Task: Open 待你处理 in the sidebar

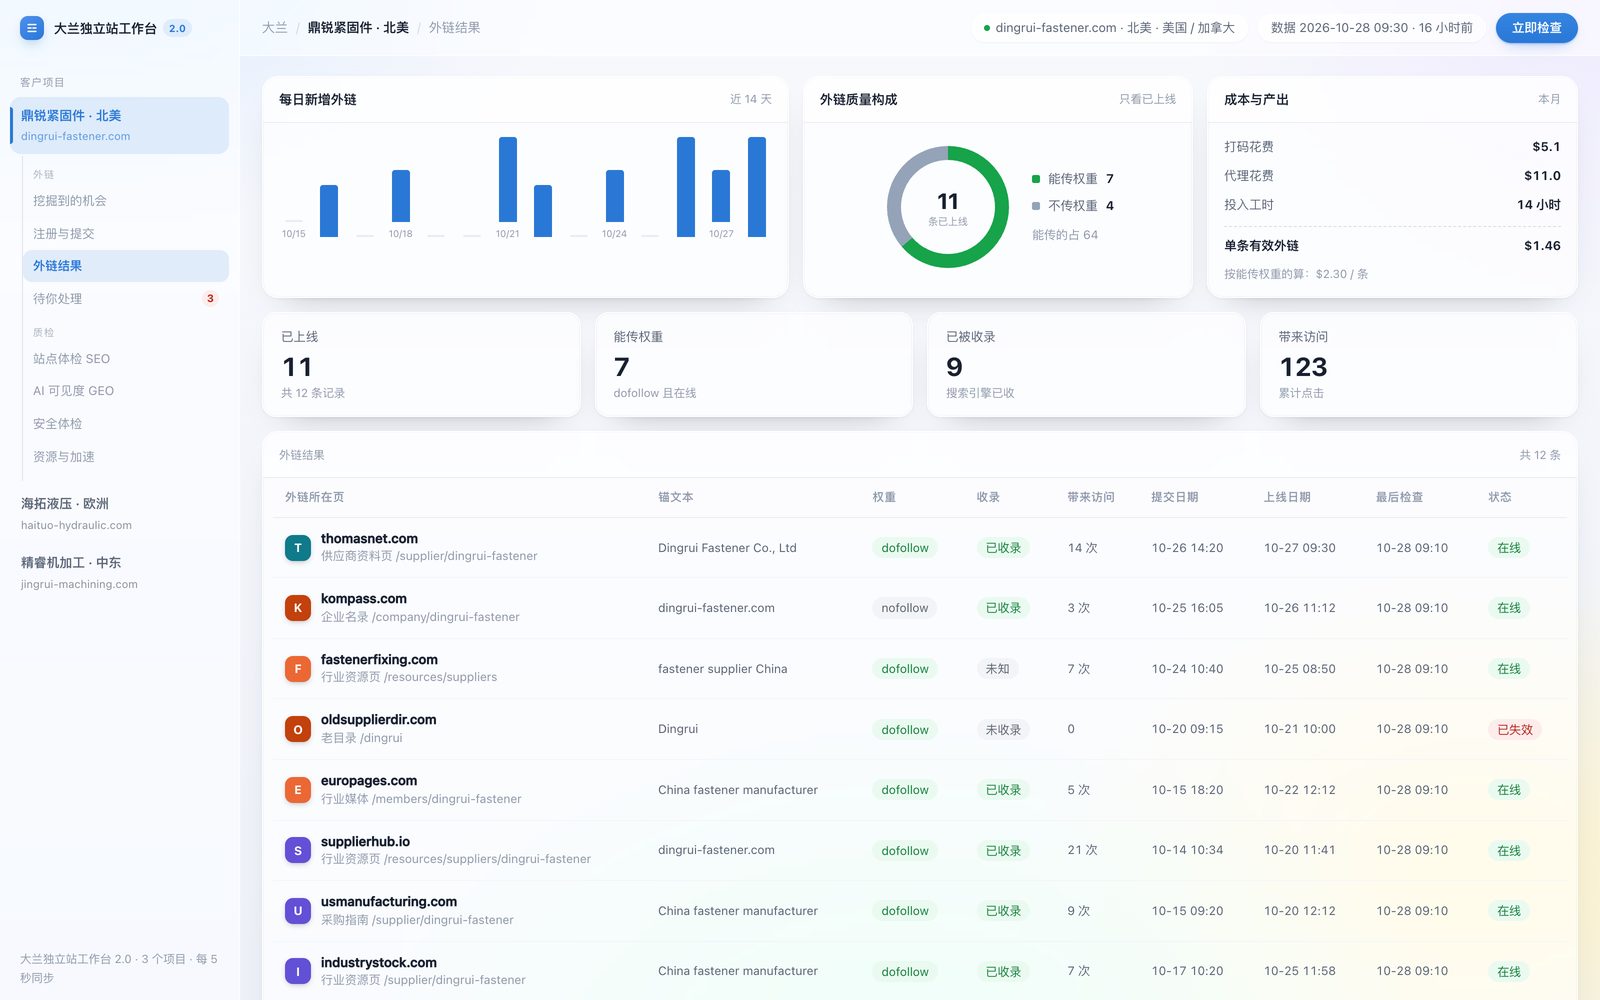Action: 125,299
